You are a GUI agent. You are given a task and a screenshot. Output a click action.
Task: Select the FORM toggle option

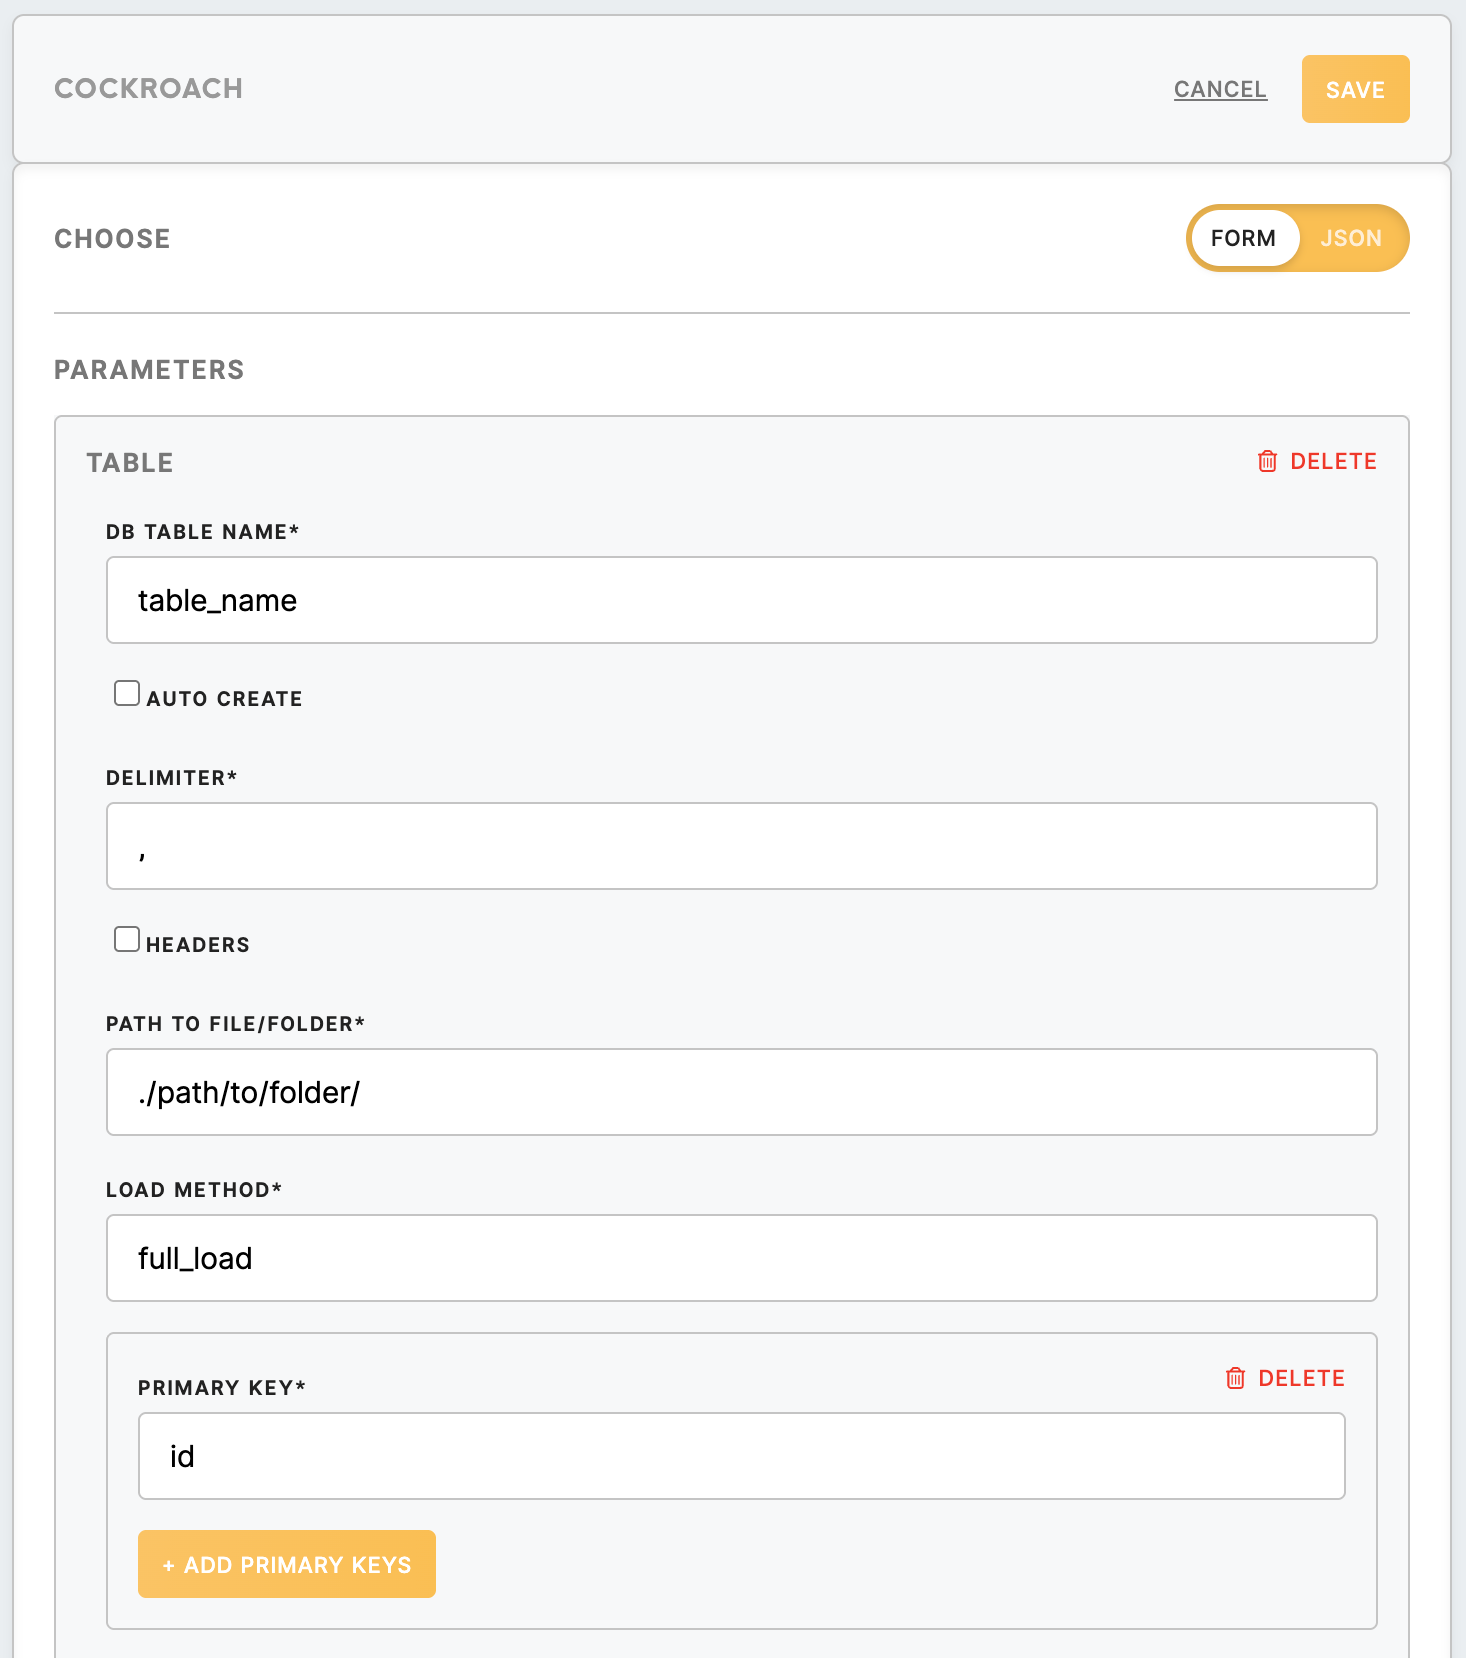click(1243, 238)
